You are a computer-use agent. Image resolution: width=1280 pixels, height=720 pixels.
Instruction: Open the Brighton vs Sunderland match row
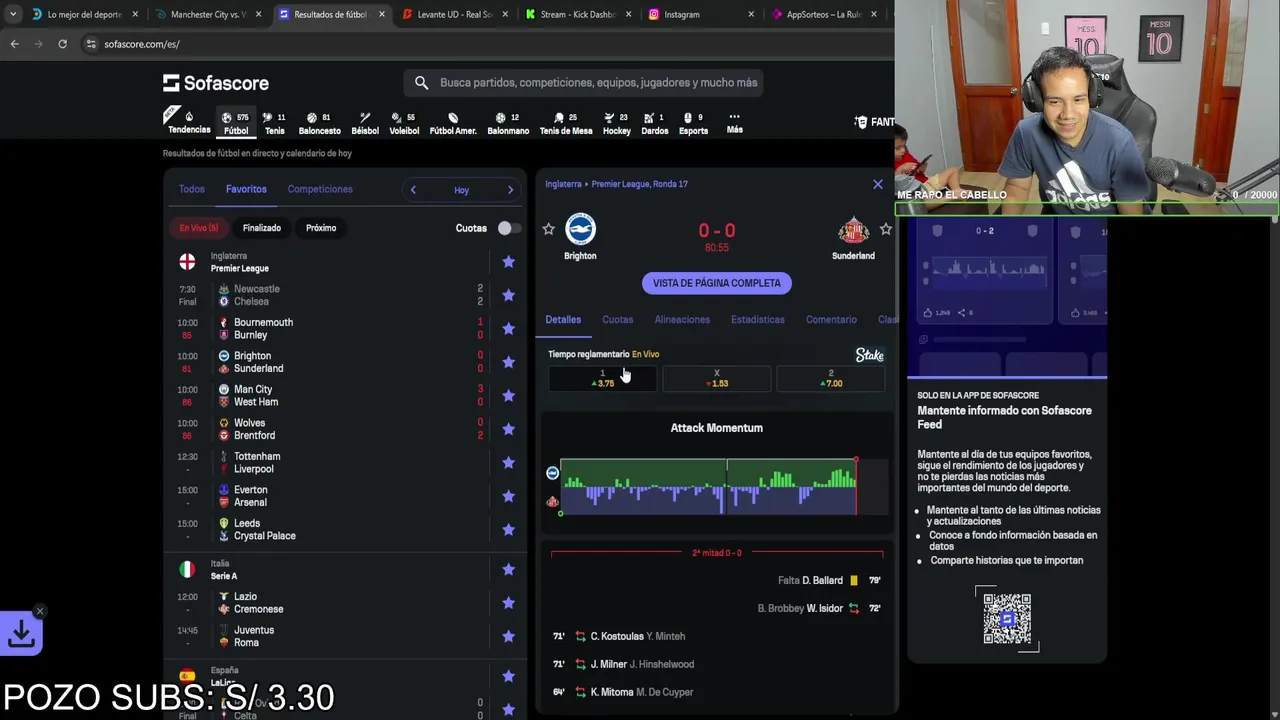346,362
